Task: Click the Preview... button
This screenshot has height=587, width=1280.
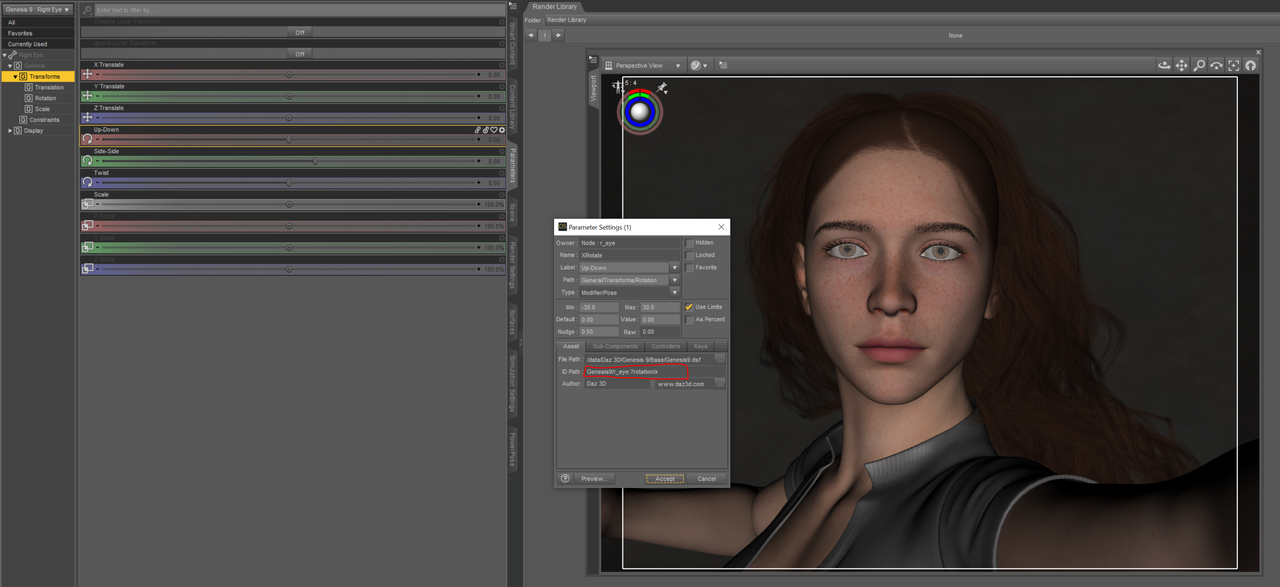Action: pos(593,478)
